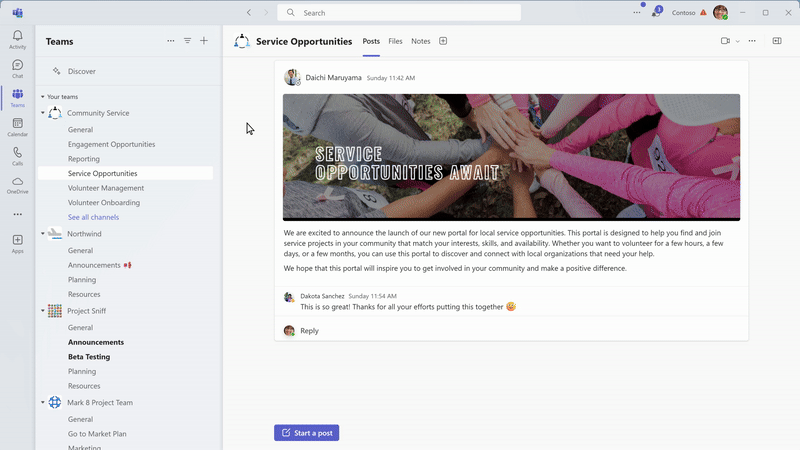The height and width of the screenshot is (450, 800).
Task: Open Northwind Announcements channel
Action: tap(94, 265)
